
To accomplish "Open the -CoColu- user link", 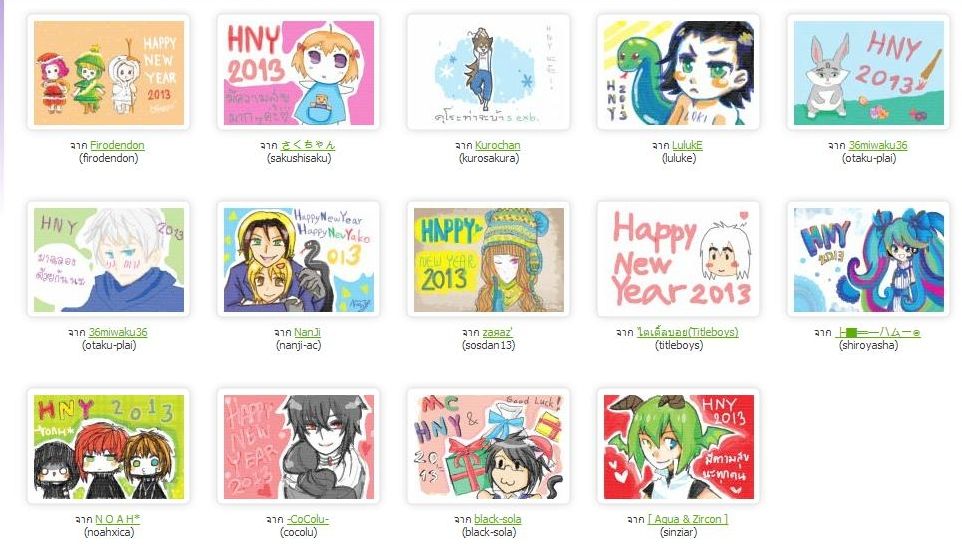I will coord(308,519).
